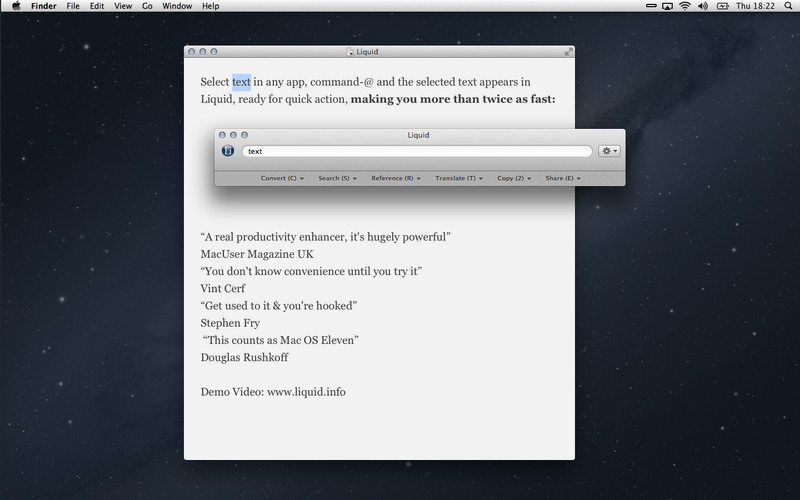Click "MacUser Magazine UK" line
The height and width of the screenshot is (500, 800).
(257, 254)
